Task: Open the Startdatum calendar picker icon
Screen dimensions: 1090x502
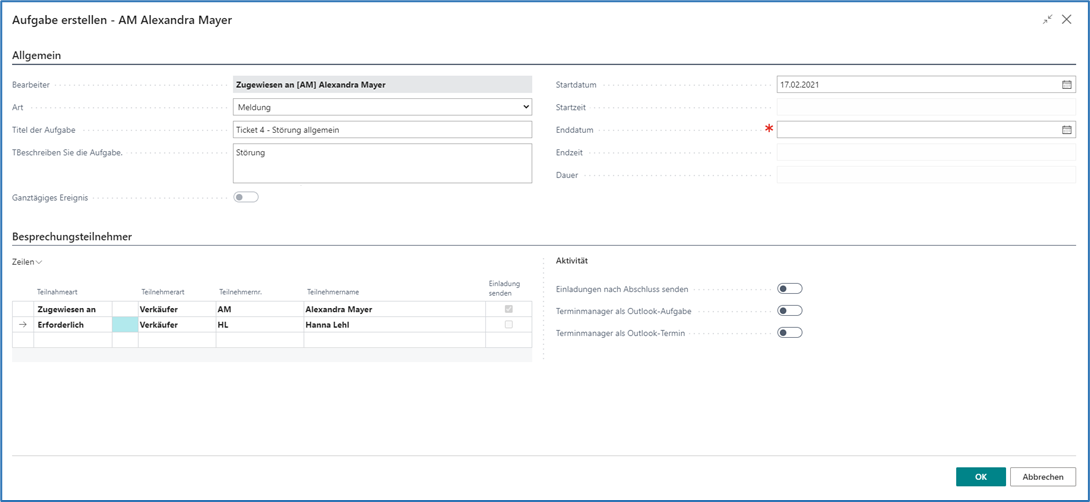Action: click(x=1066, y=85)
